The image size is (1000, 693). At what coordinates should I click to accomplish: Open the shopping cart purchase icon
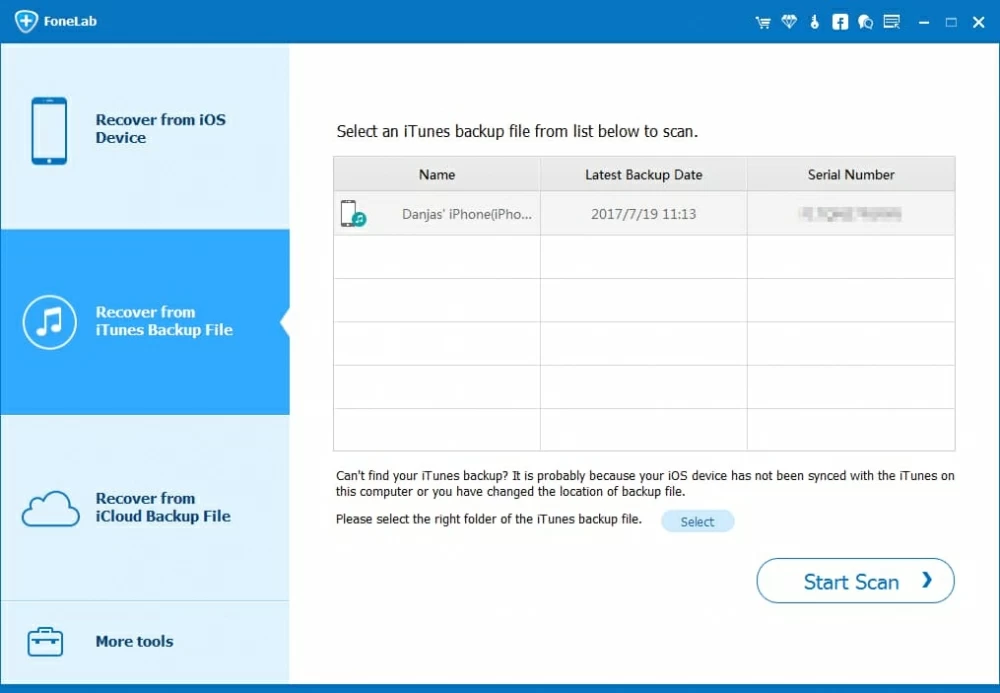(763, 22)
